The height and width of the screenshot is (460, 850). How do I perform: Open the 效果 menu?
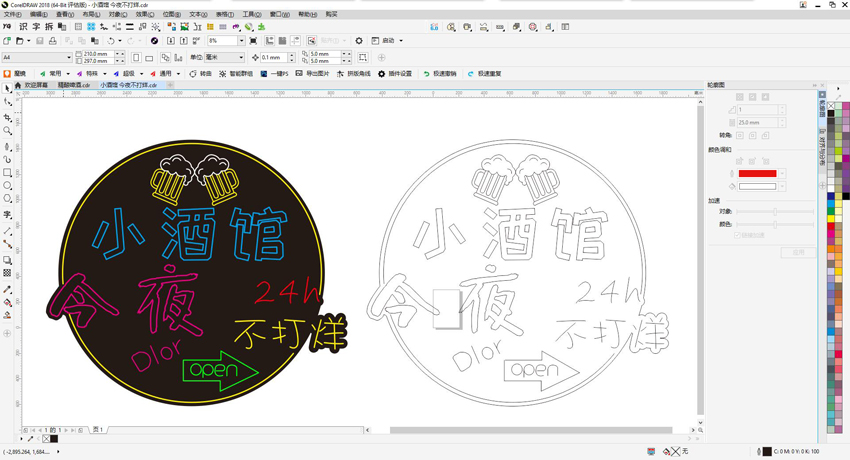[x=145, y=15]
